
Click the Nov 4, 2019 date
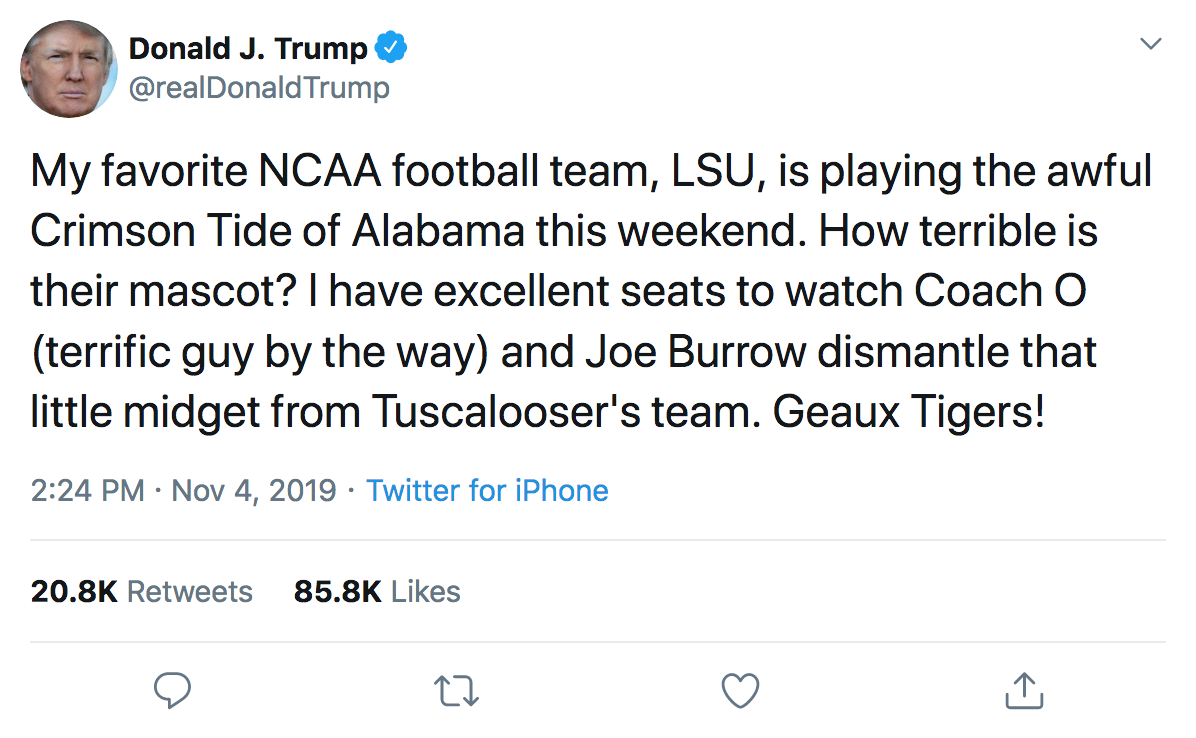(254, 491)
